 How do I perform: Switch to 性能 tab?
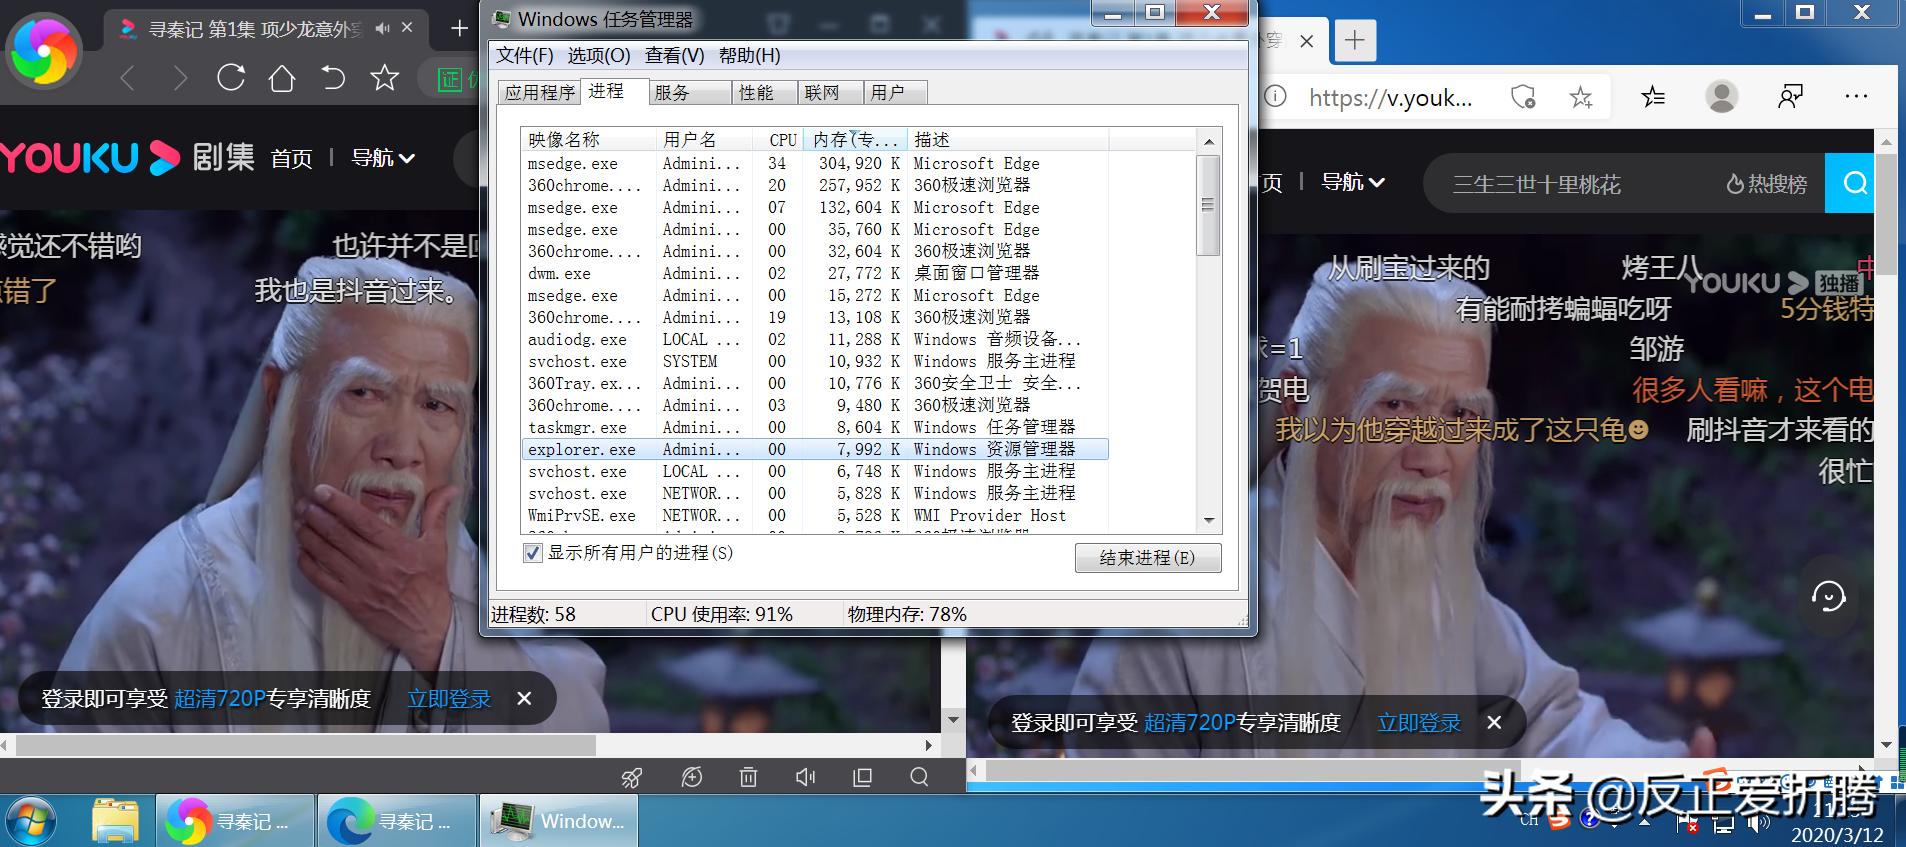764,93
